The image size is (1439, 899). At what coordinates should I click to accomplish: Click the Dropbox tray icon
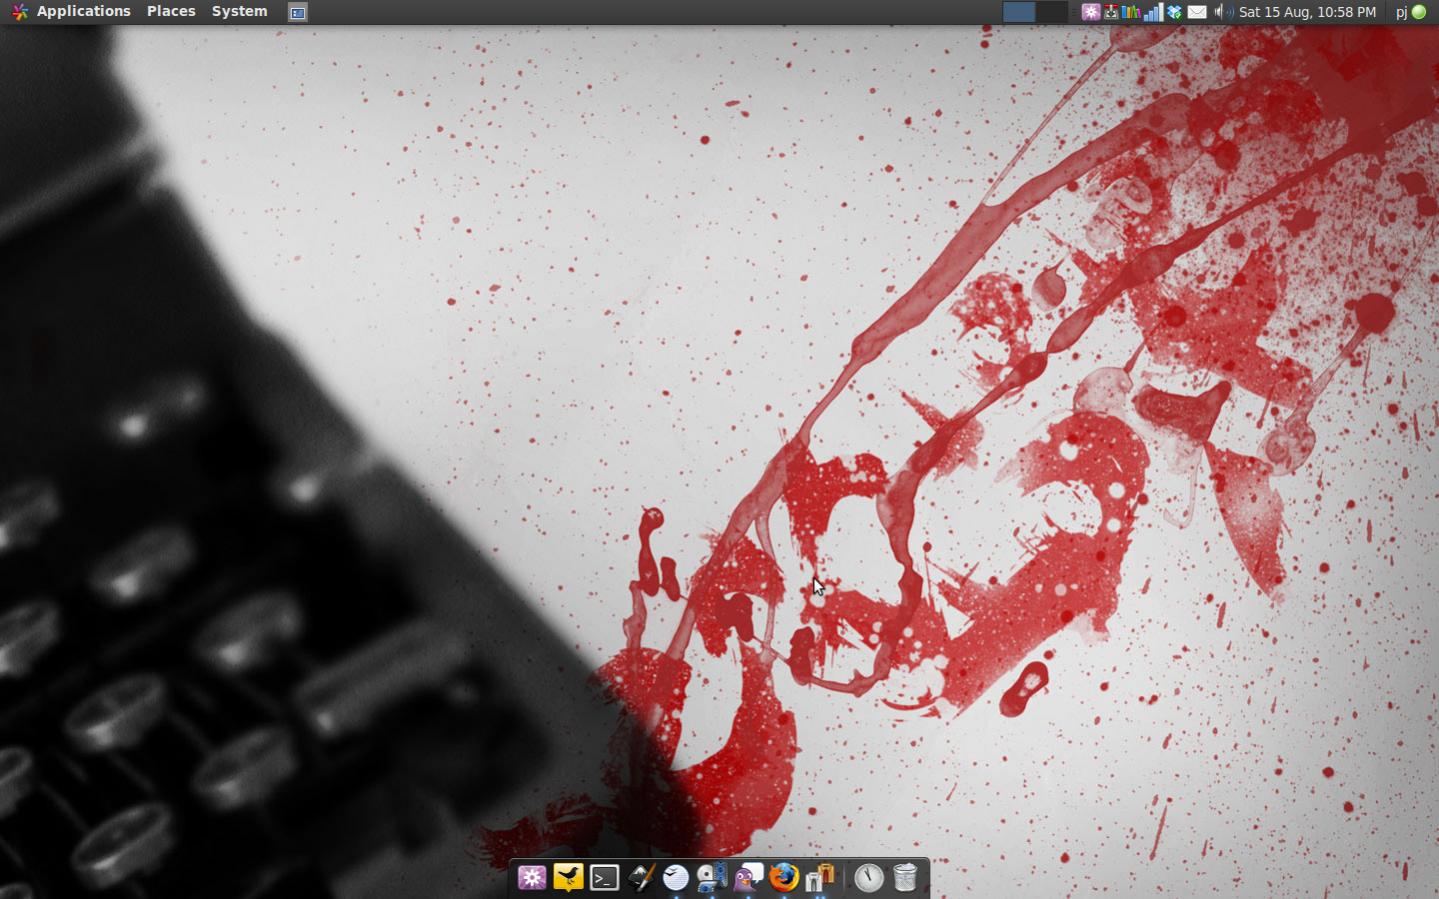1174,12
